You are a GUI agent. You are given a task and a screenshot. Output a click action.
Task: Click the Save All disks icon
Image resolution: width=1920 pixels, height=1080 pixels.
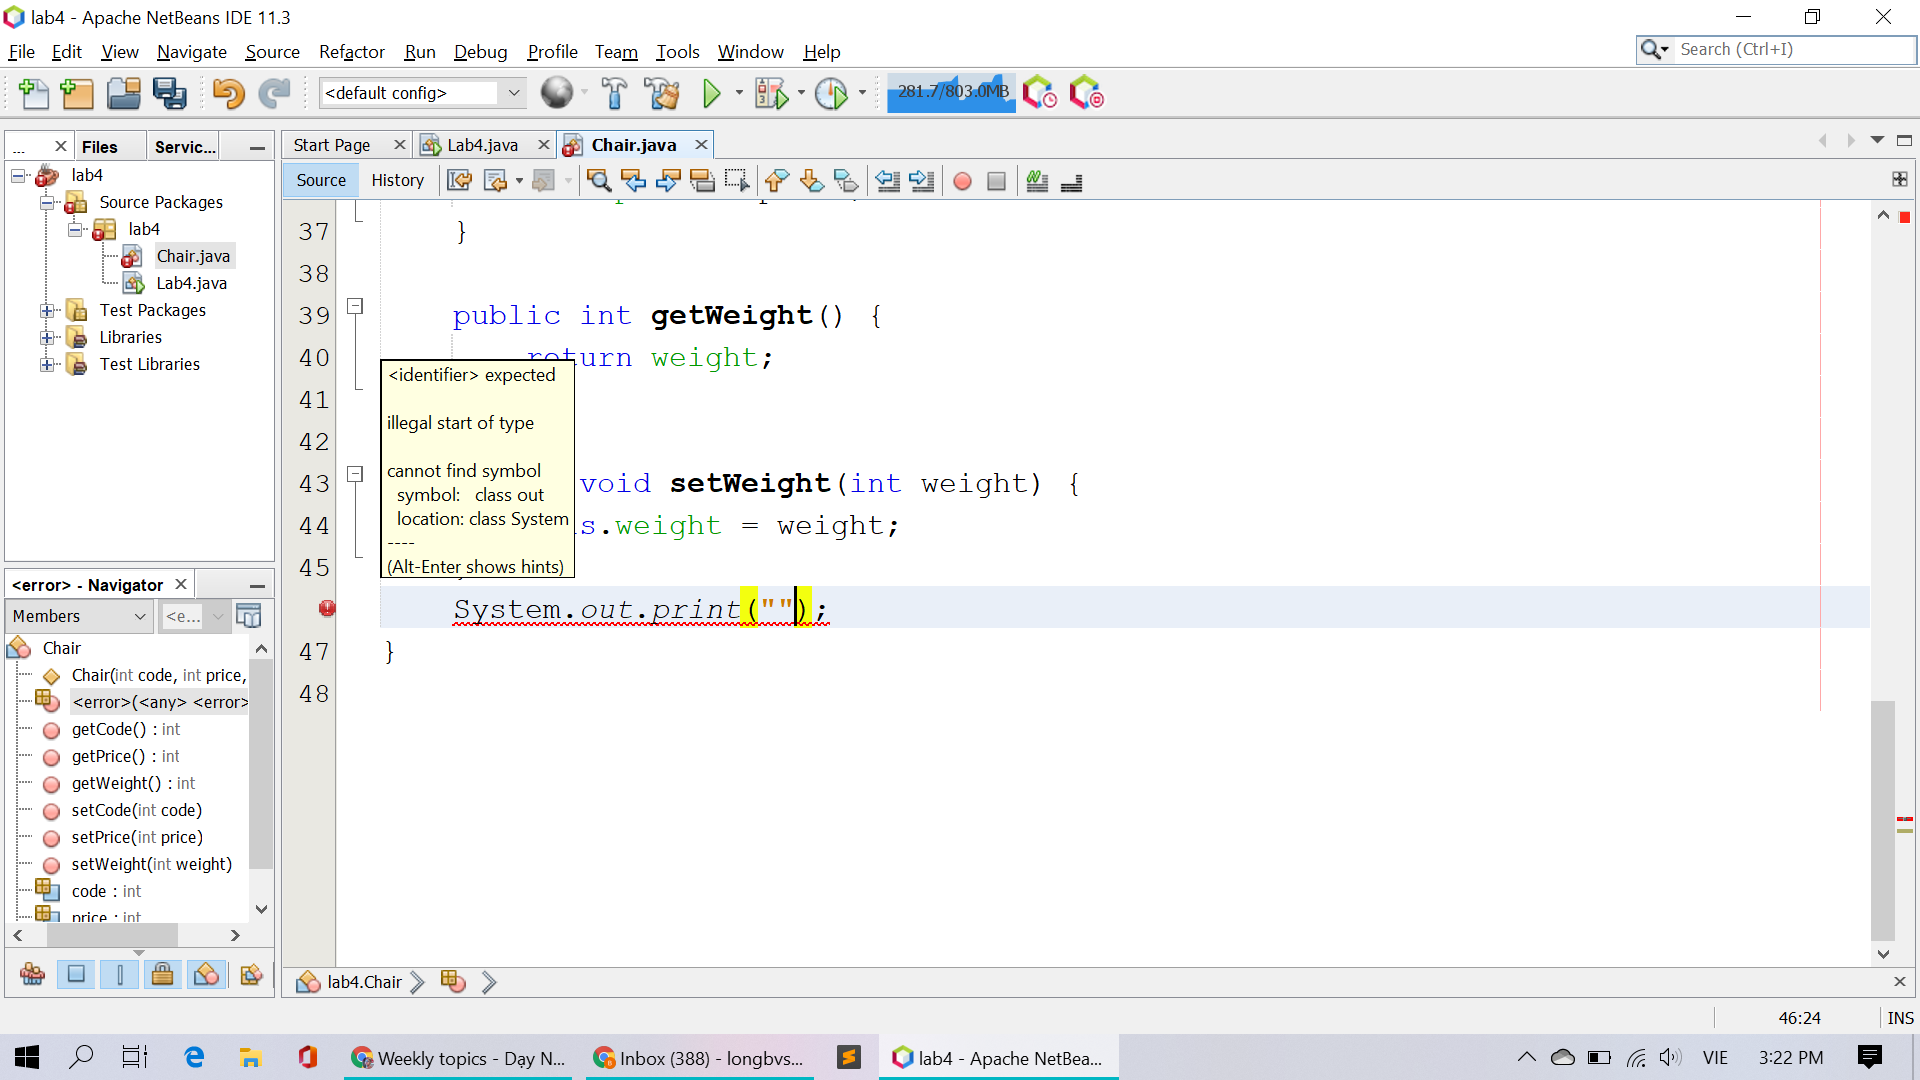click(x=169, y=93)
